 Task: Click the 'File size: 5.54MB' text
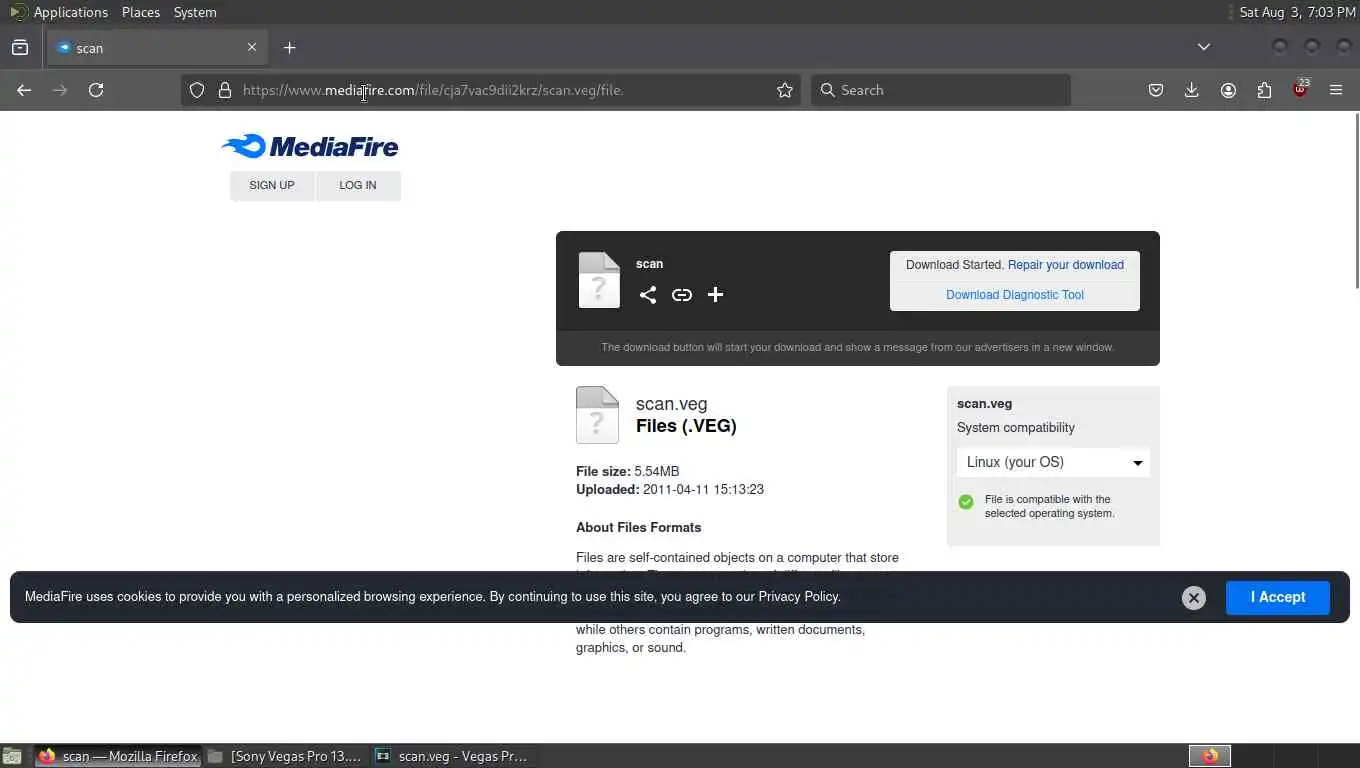coord(627,471)
